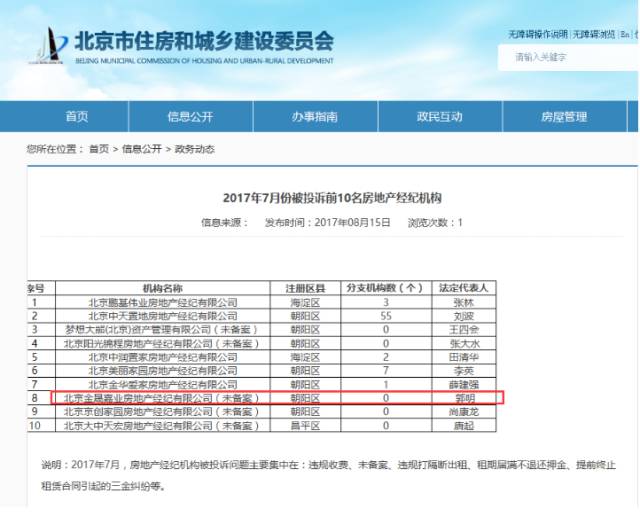Open the 首页 navigation tab

click(77, 117)
